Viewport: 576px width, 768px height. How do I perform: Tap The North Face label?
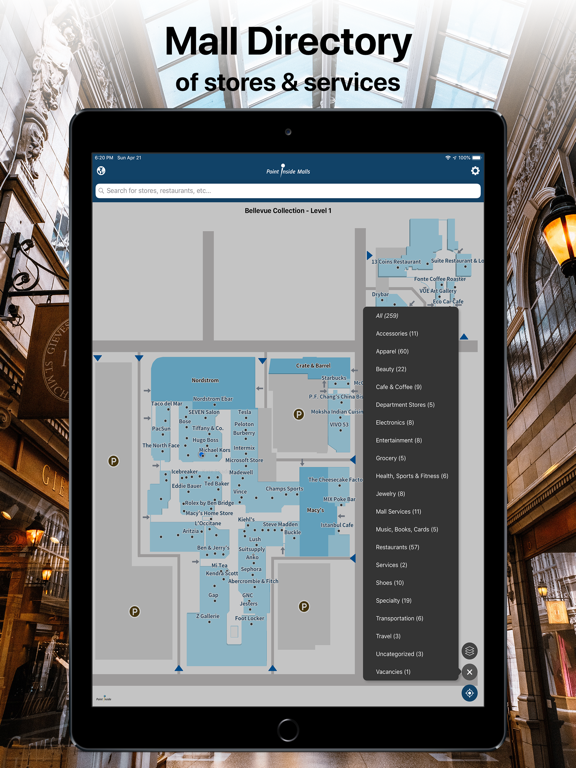pos(161,445)
